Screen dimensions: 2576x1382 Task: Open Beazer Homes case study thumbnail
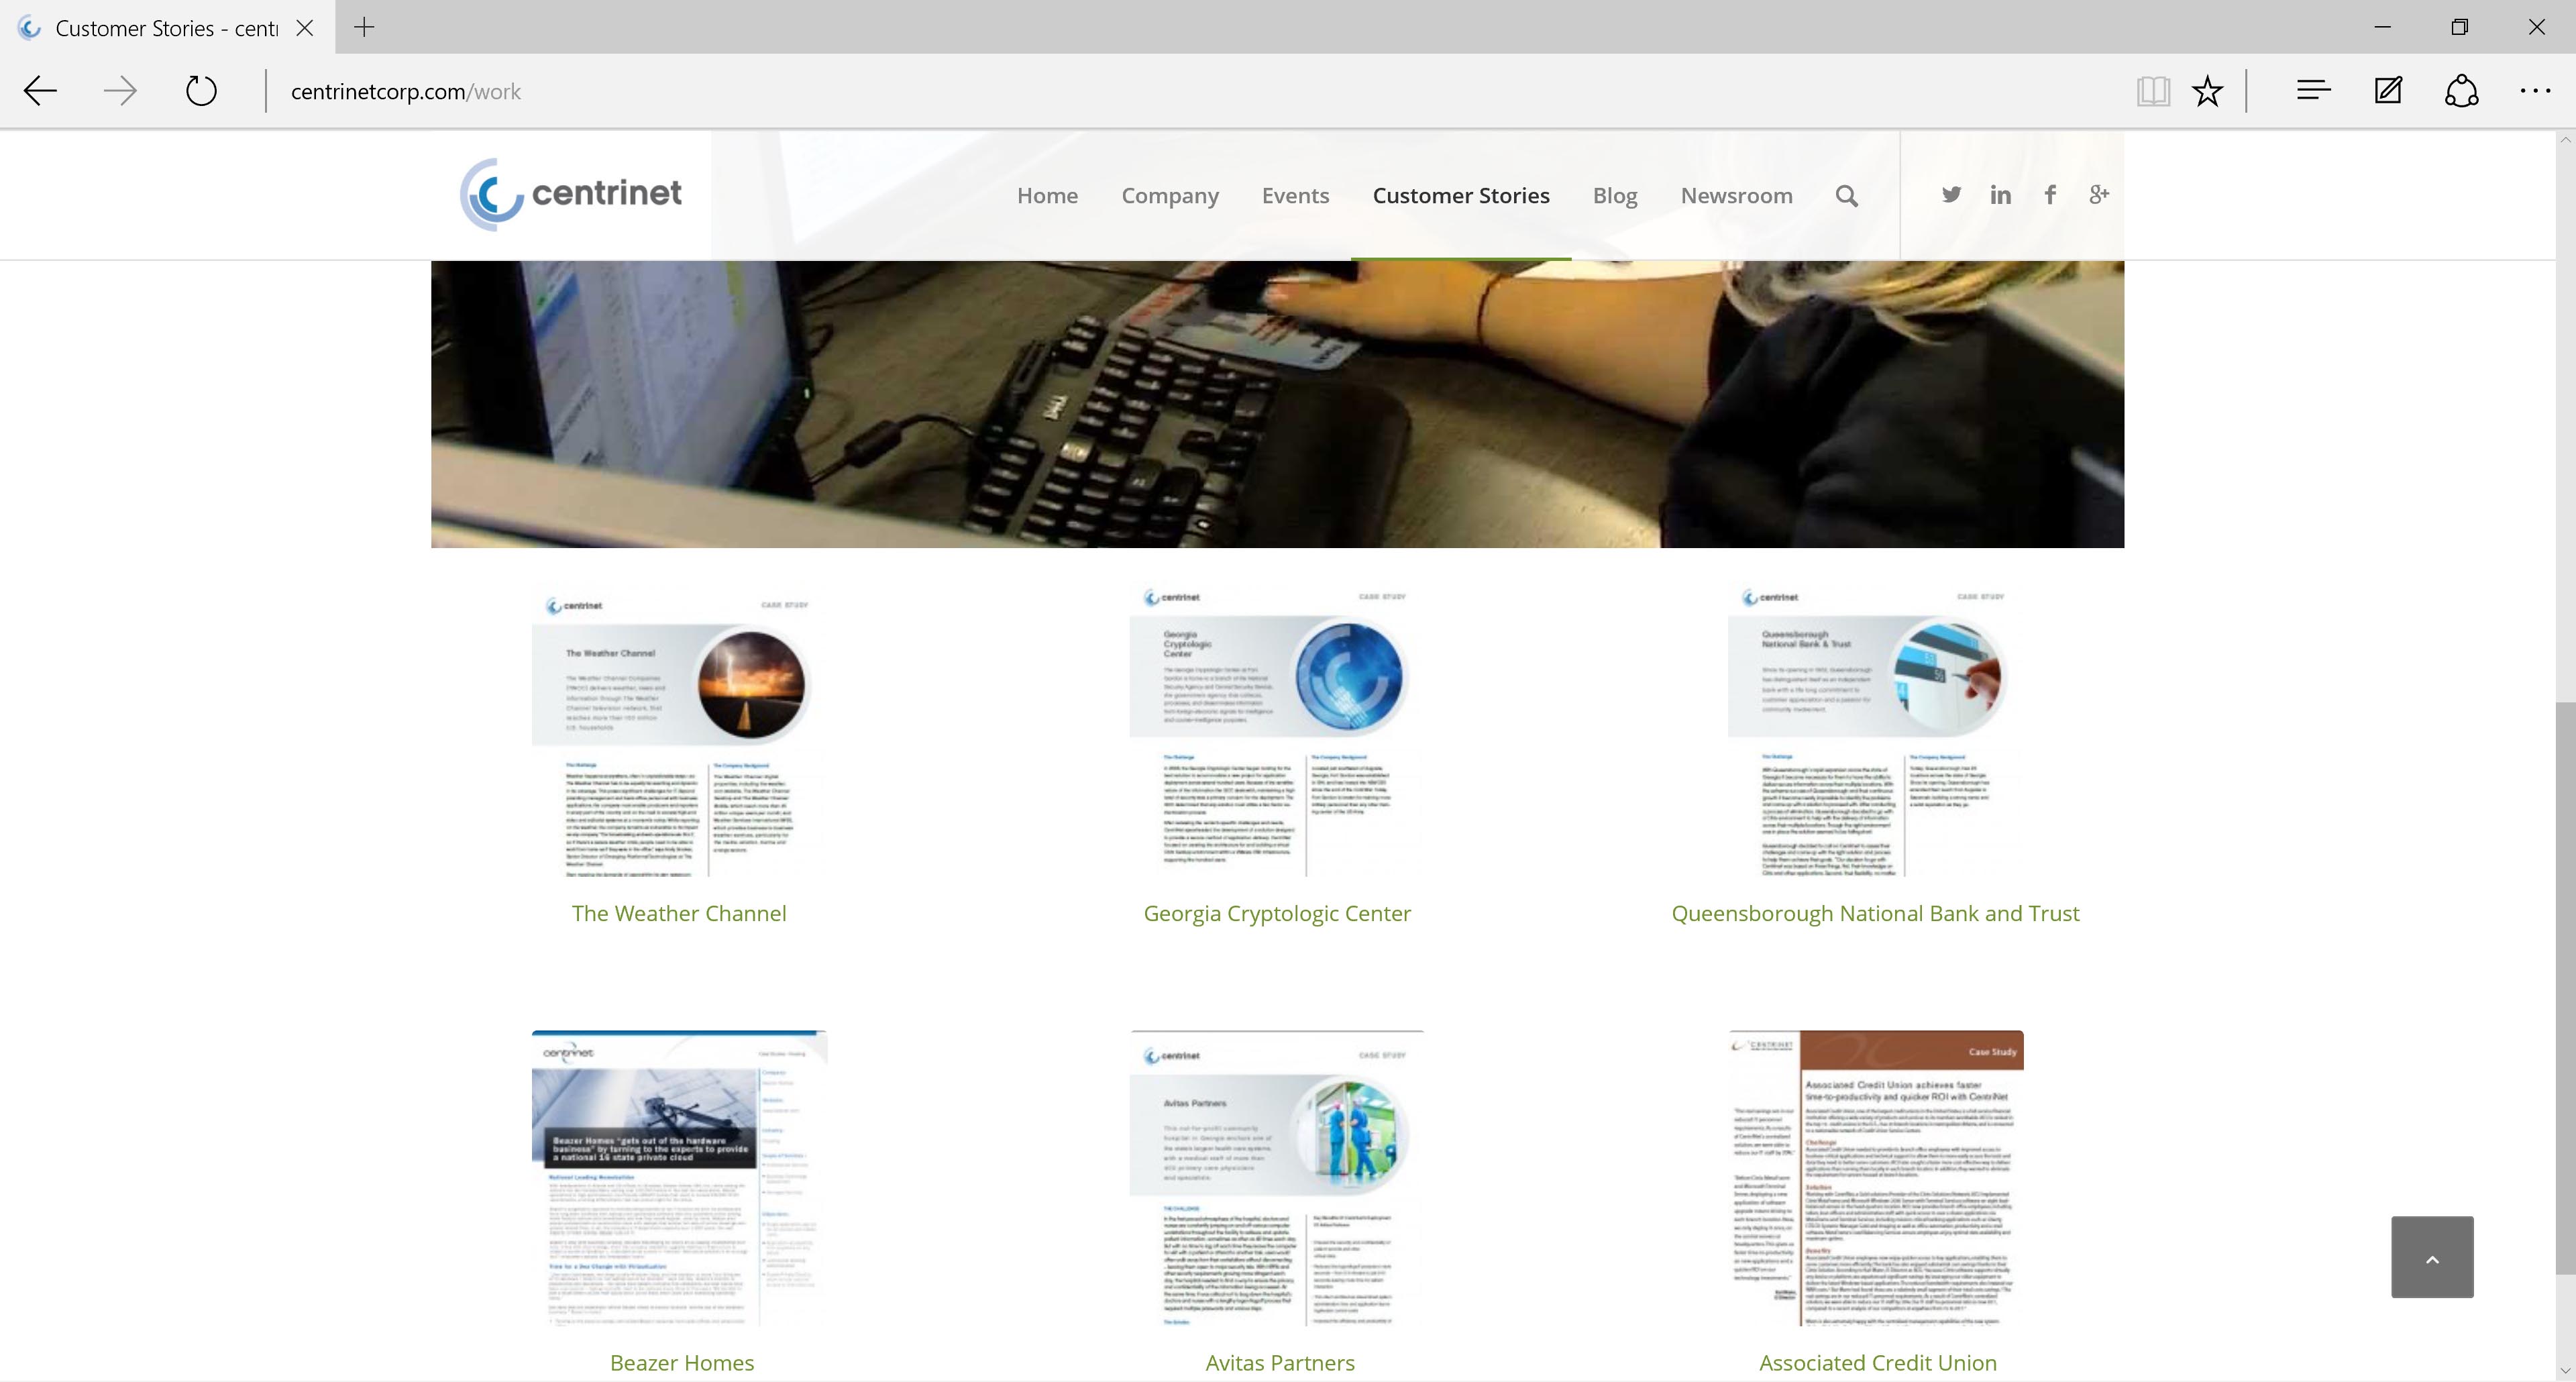coord(679,1178)
